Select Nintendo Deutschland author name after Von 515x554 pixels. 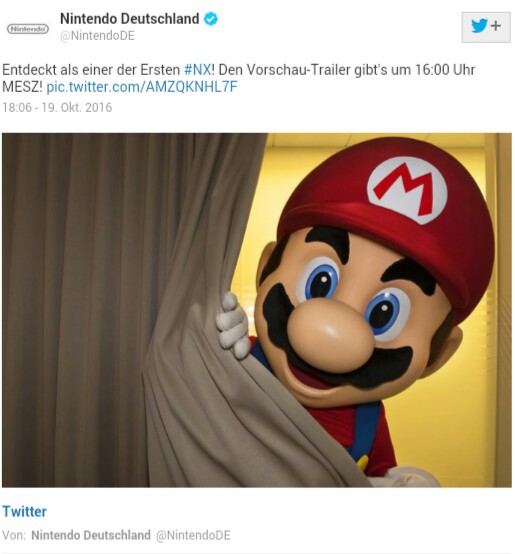91,535
